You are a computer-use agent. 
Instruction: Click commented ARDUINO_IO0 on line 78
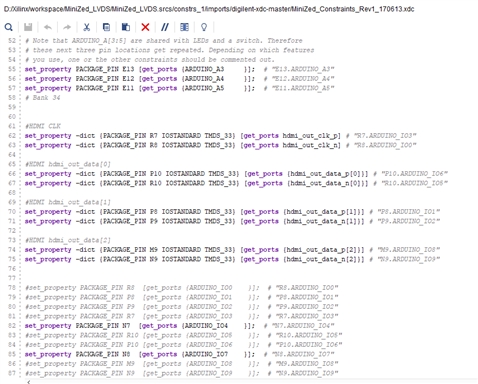click(211, 288)
